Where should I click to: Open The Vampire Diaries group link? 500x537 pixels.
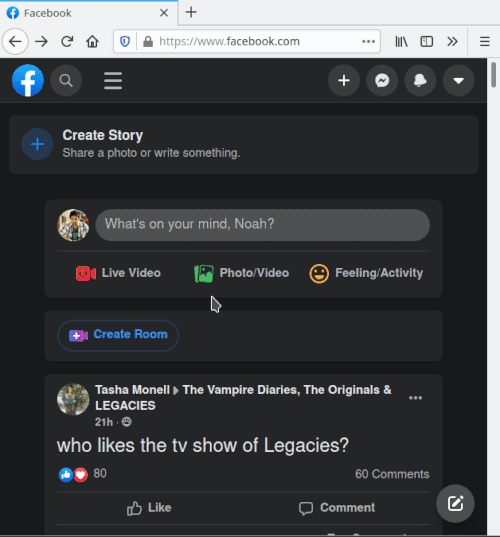click(243, 398)
